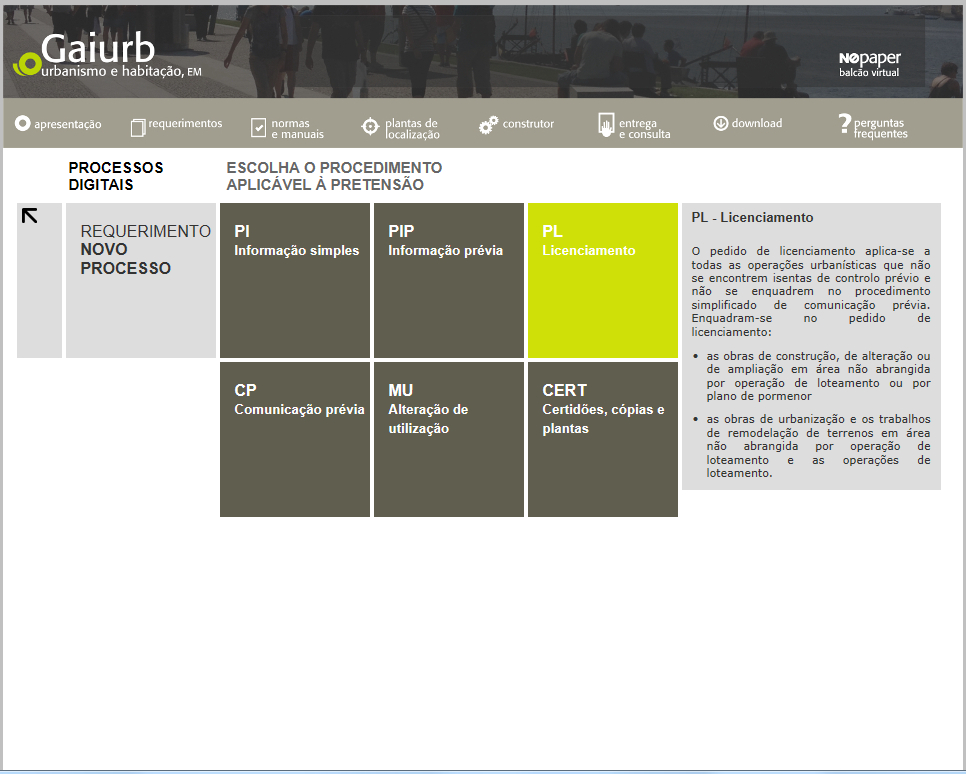Click the entrega e consulta hand icon
This screenshot has height=774, width=966.
[606, 124]
